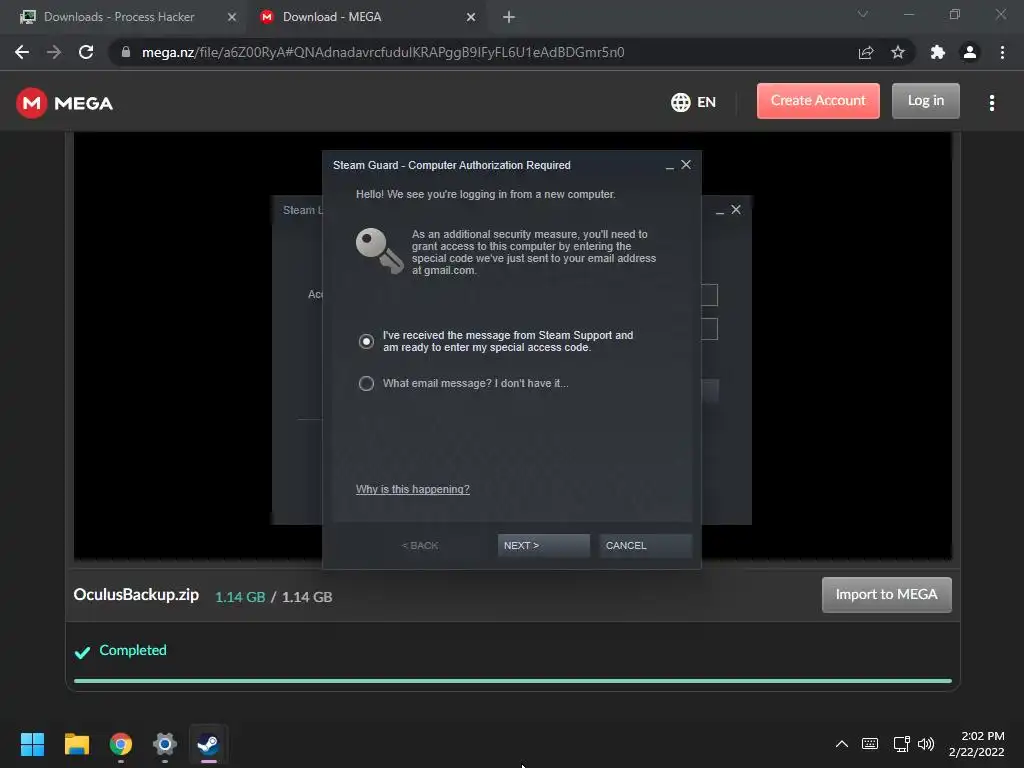Switch to Downloads - Process Hacker tab
Image resolution: width=1024 pixels, height=768 pixels.
tap(119, 17)
